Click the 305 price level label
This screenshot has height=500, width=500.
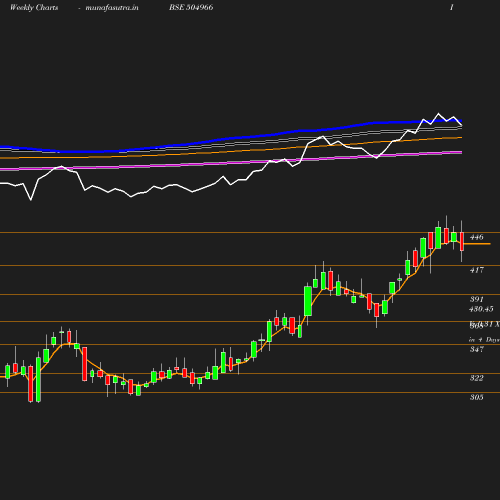coord(477,397)
